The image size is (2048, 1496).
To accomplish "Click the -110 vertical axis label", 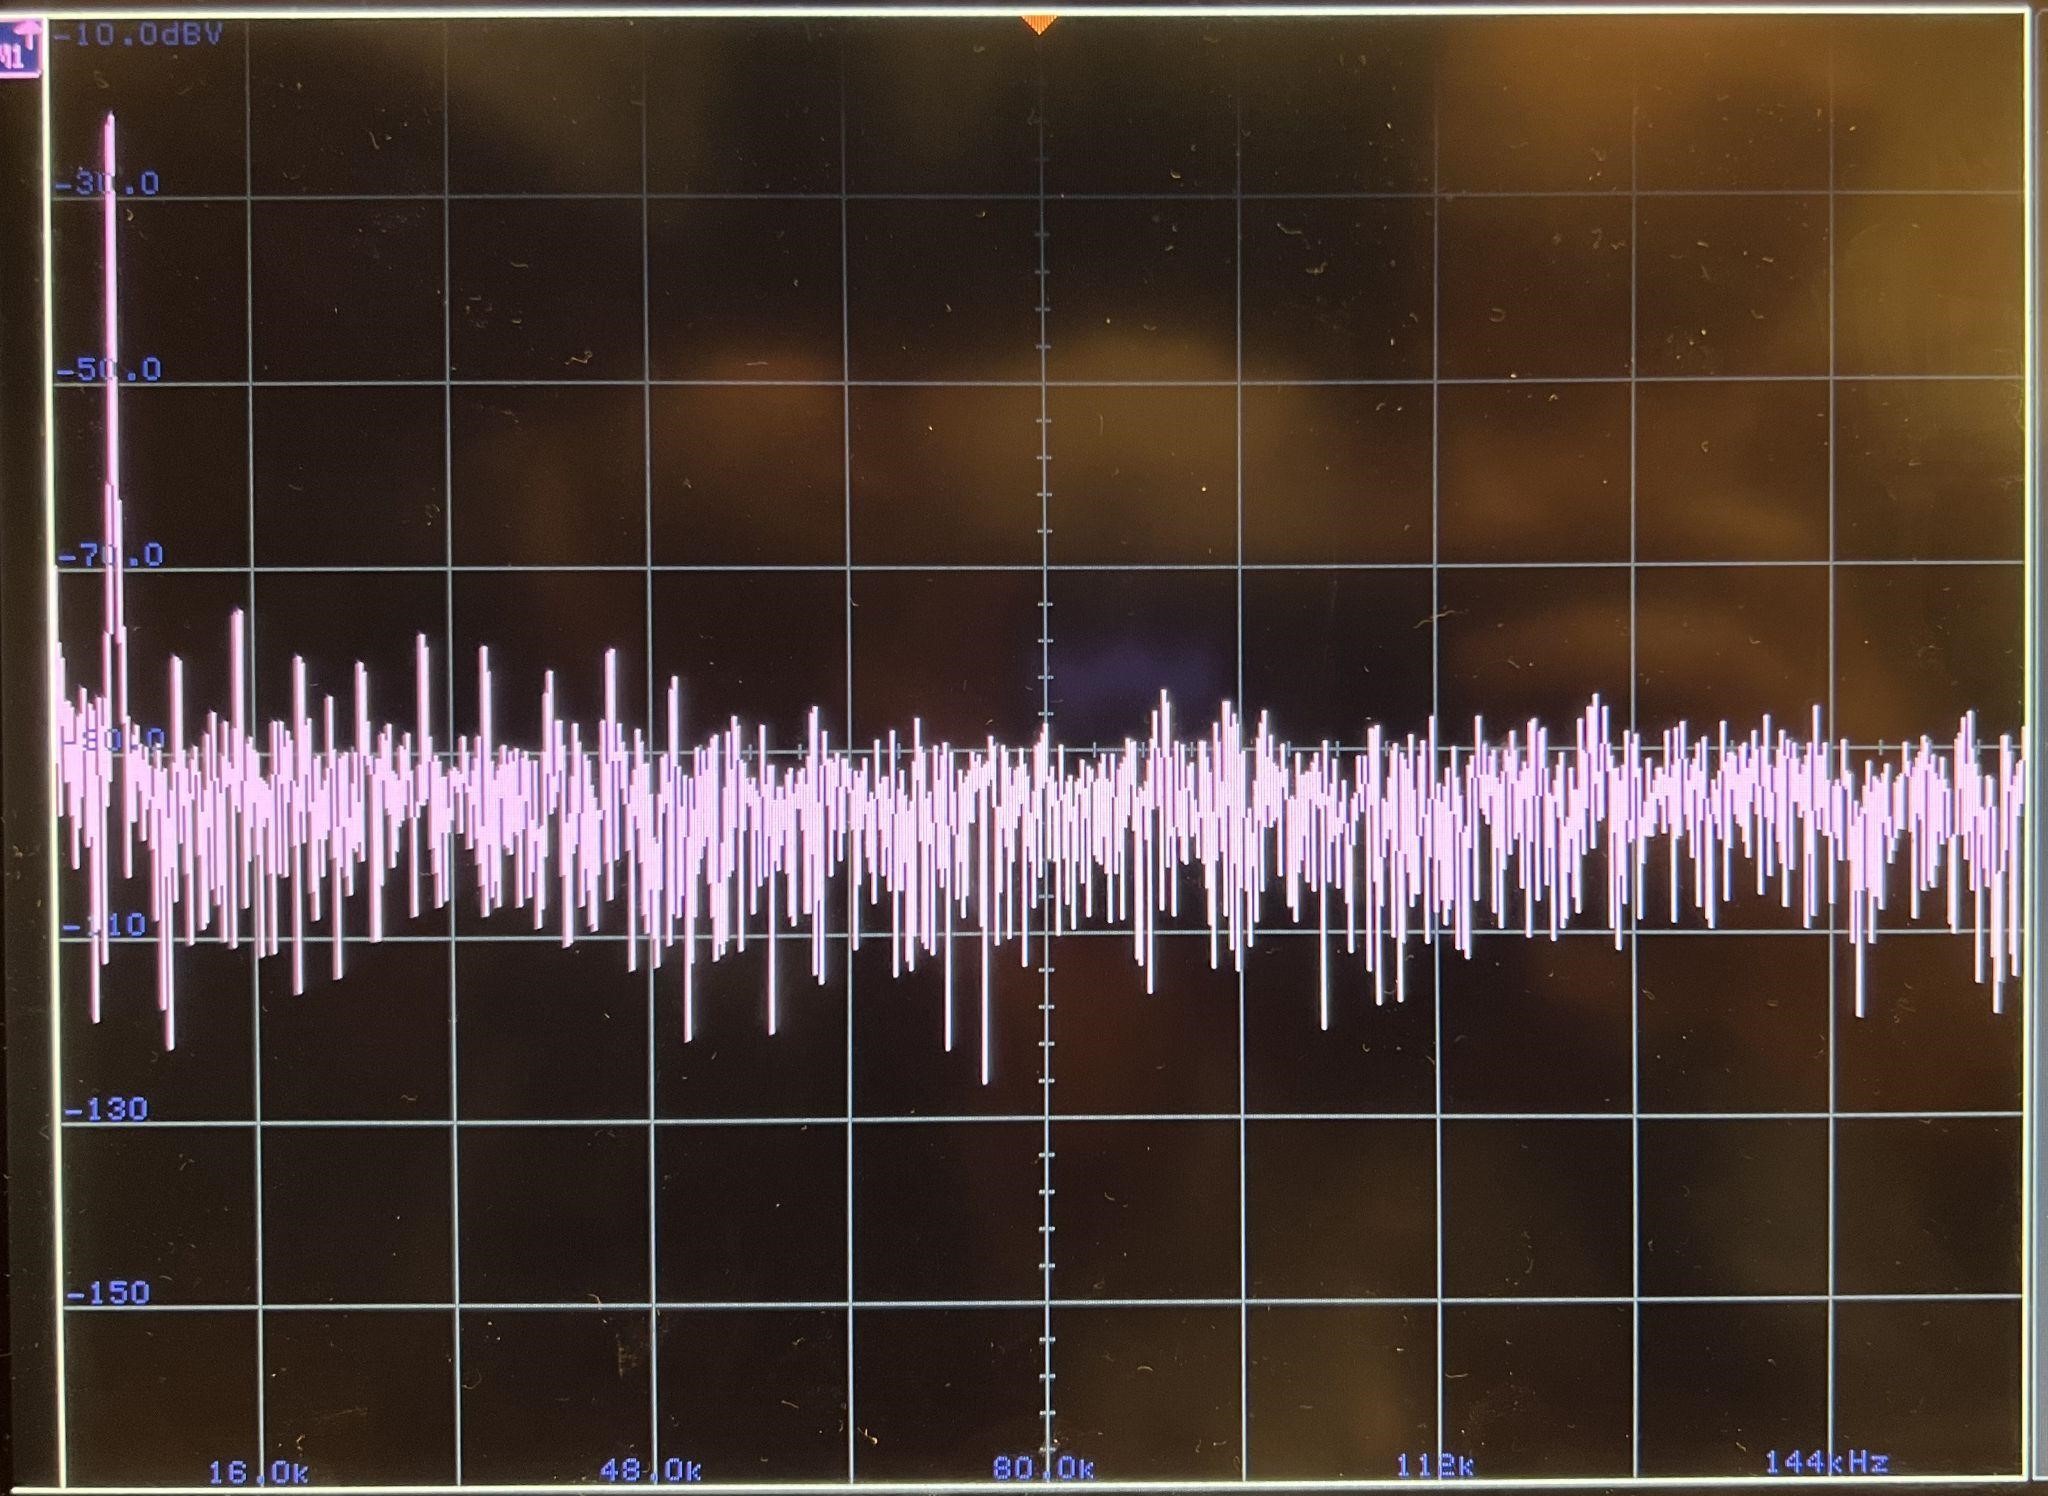I will [x=105, y=925].
